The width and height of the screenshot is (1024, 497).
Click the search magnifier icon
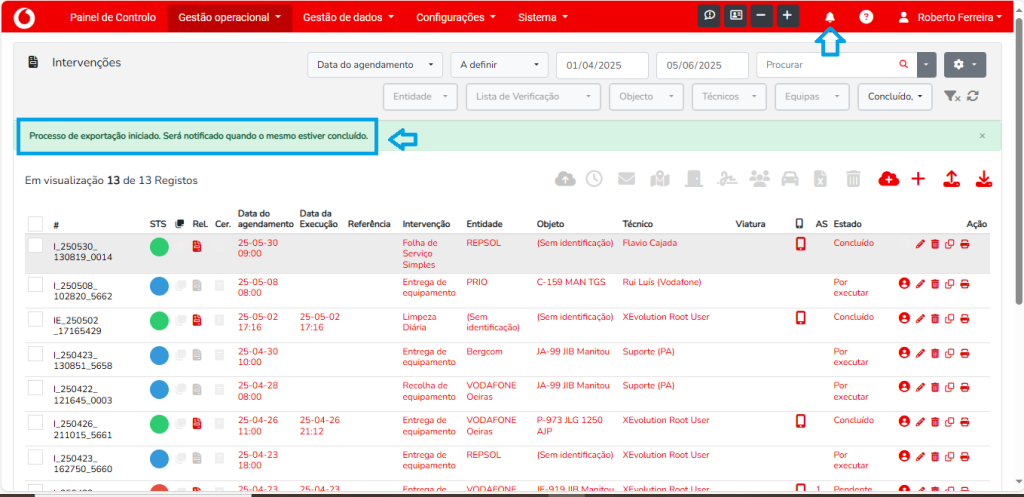[x=904, y=65]
